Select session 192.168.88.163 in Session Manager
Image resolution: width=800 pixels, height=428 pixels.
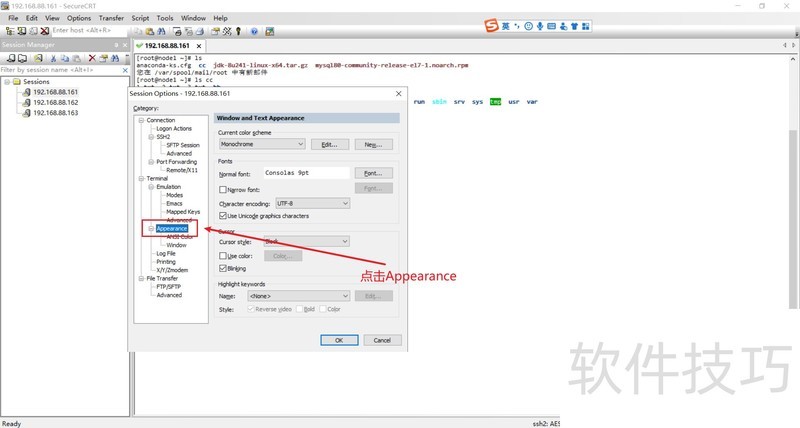(55, 113)
